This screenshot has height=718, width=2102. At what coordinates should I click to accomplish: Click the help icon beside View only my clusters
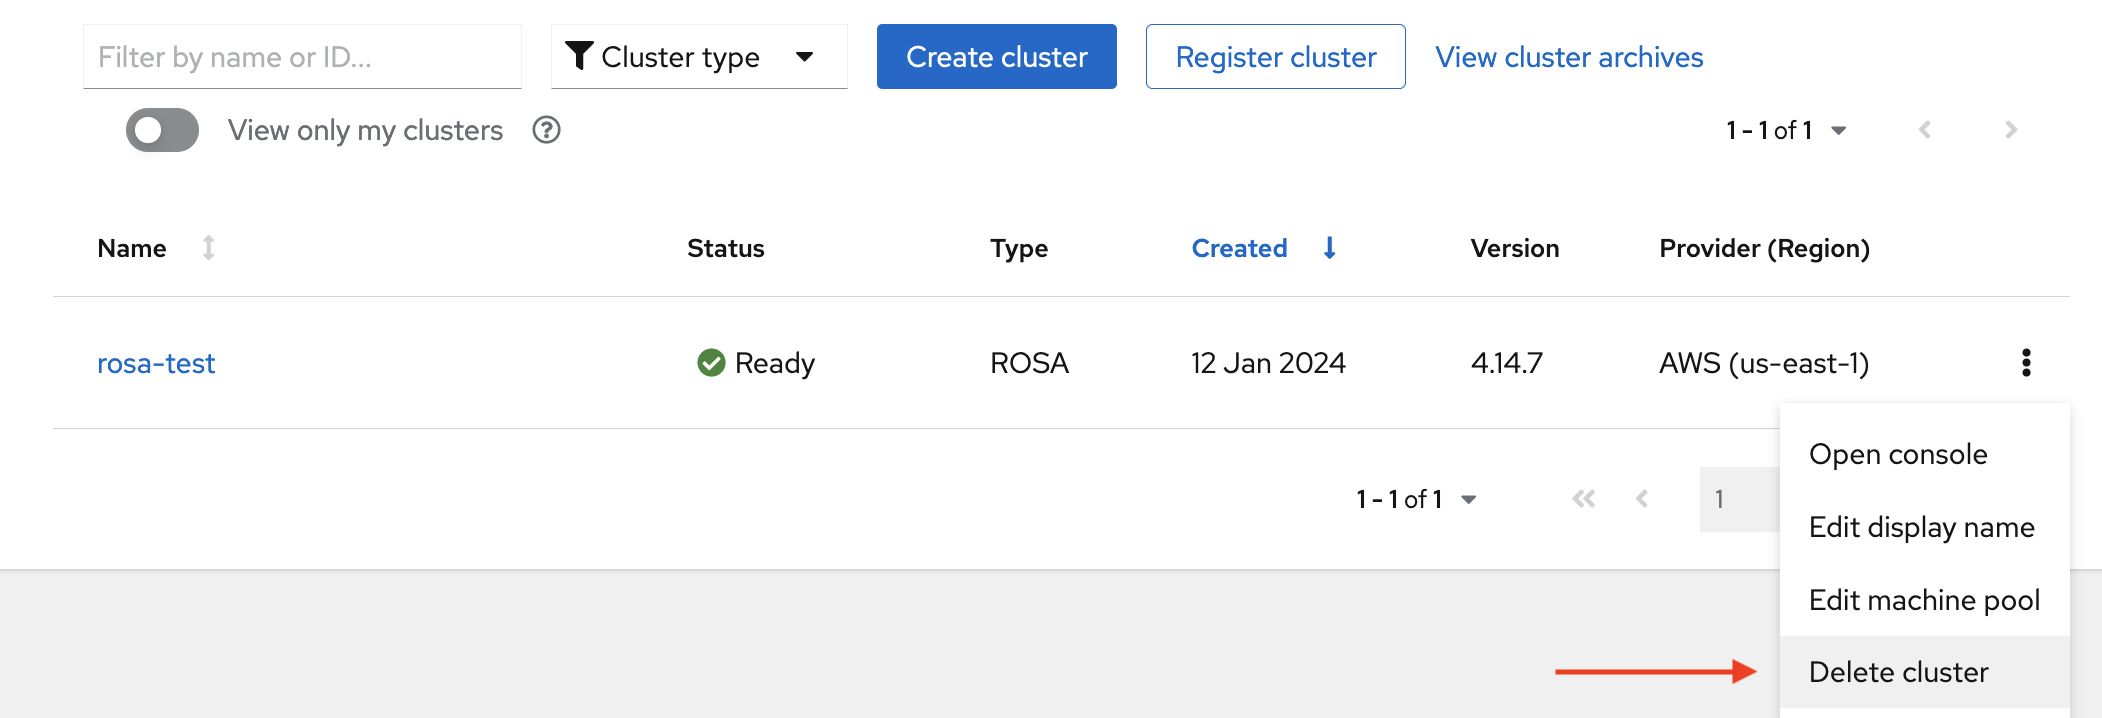click(546, 130)
